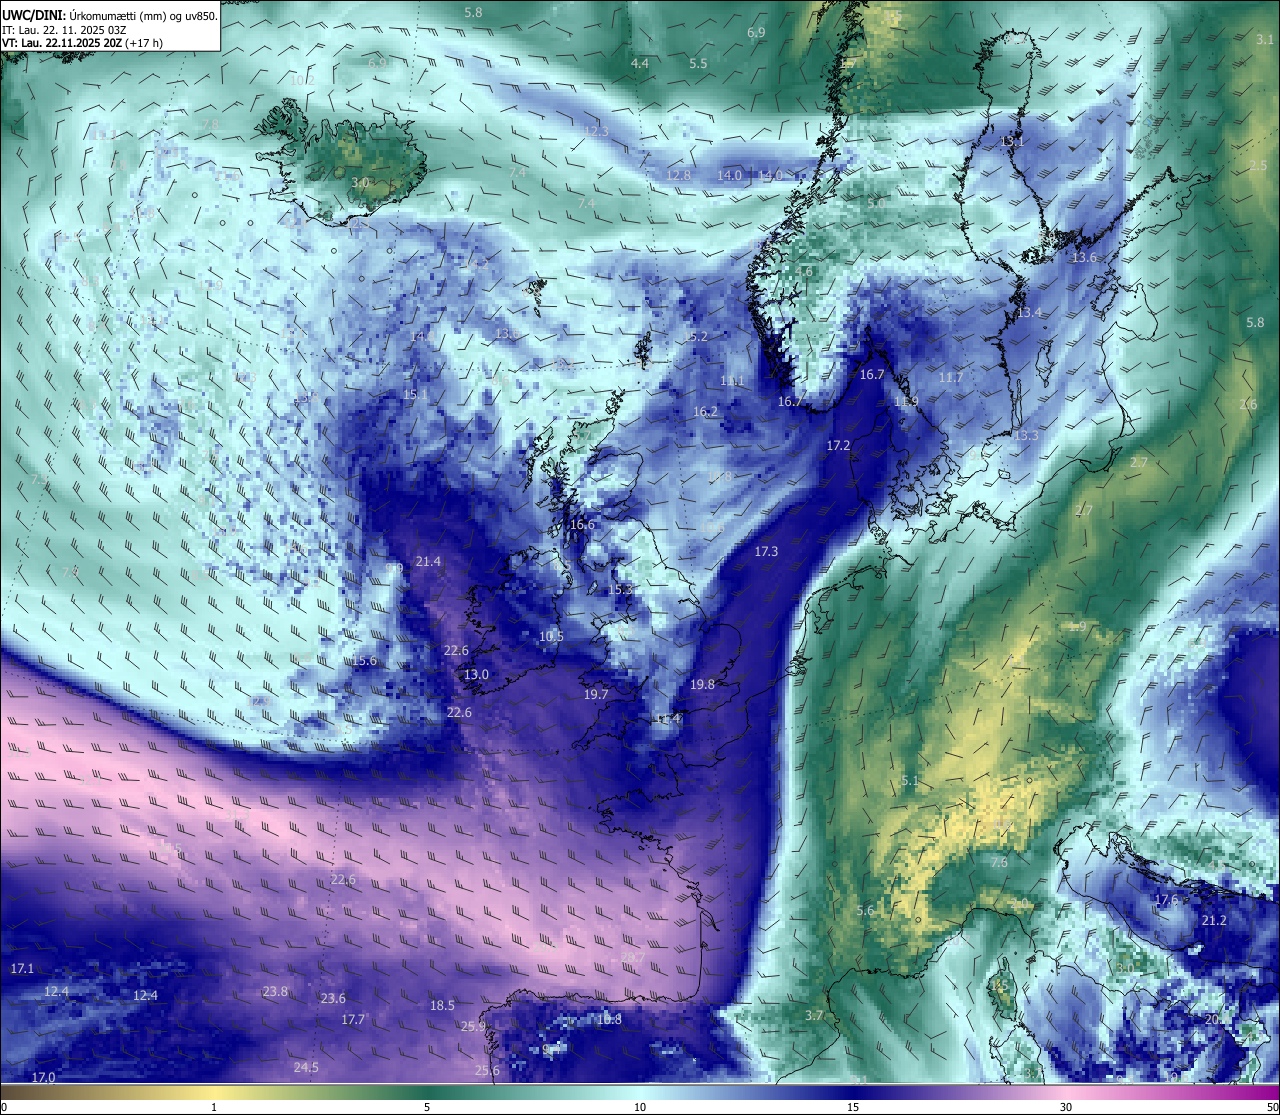Click the 5.1 value label
The width and height of the screenshot is (1280, 1115).
[910, 781]
